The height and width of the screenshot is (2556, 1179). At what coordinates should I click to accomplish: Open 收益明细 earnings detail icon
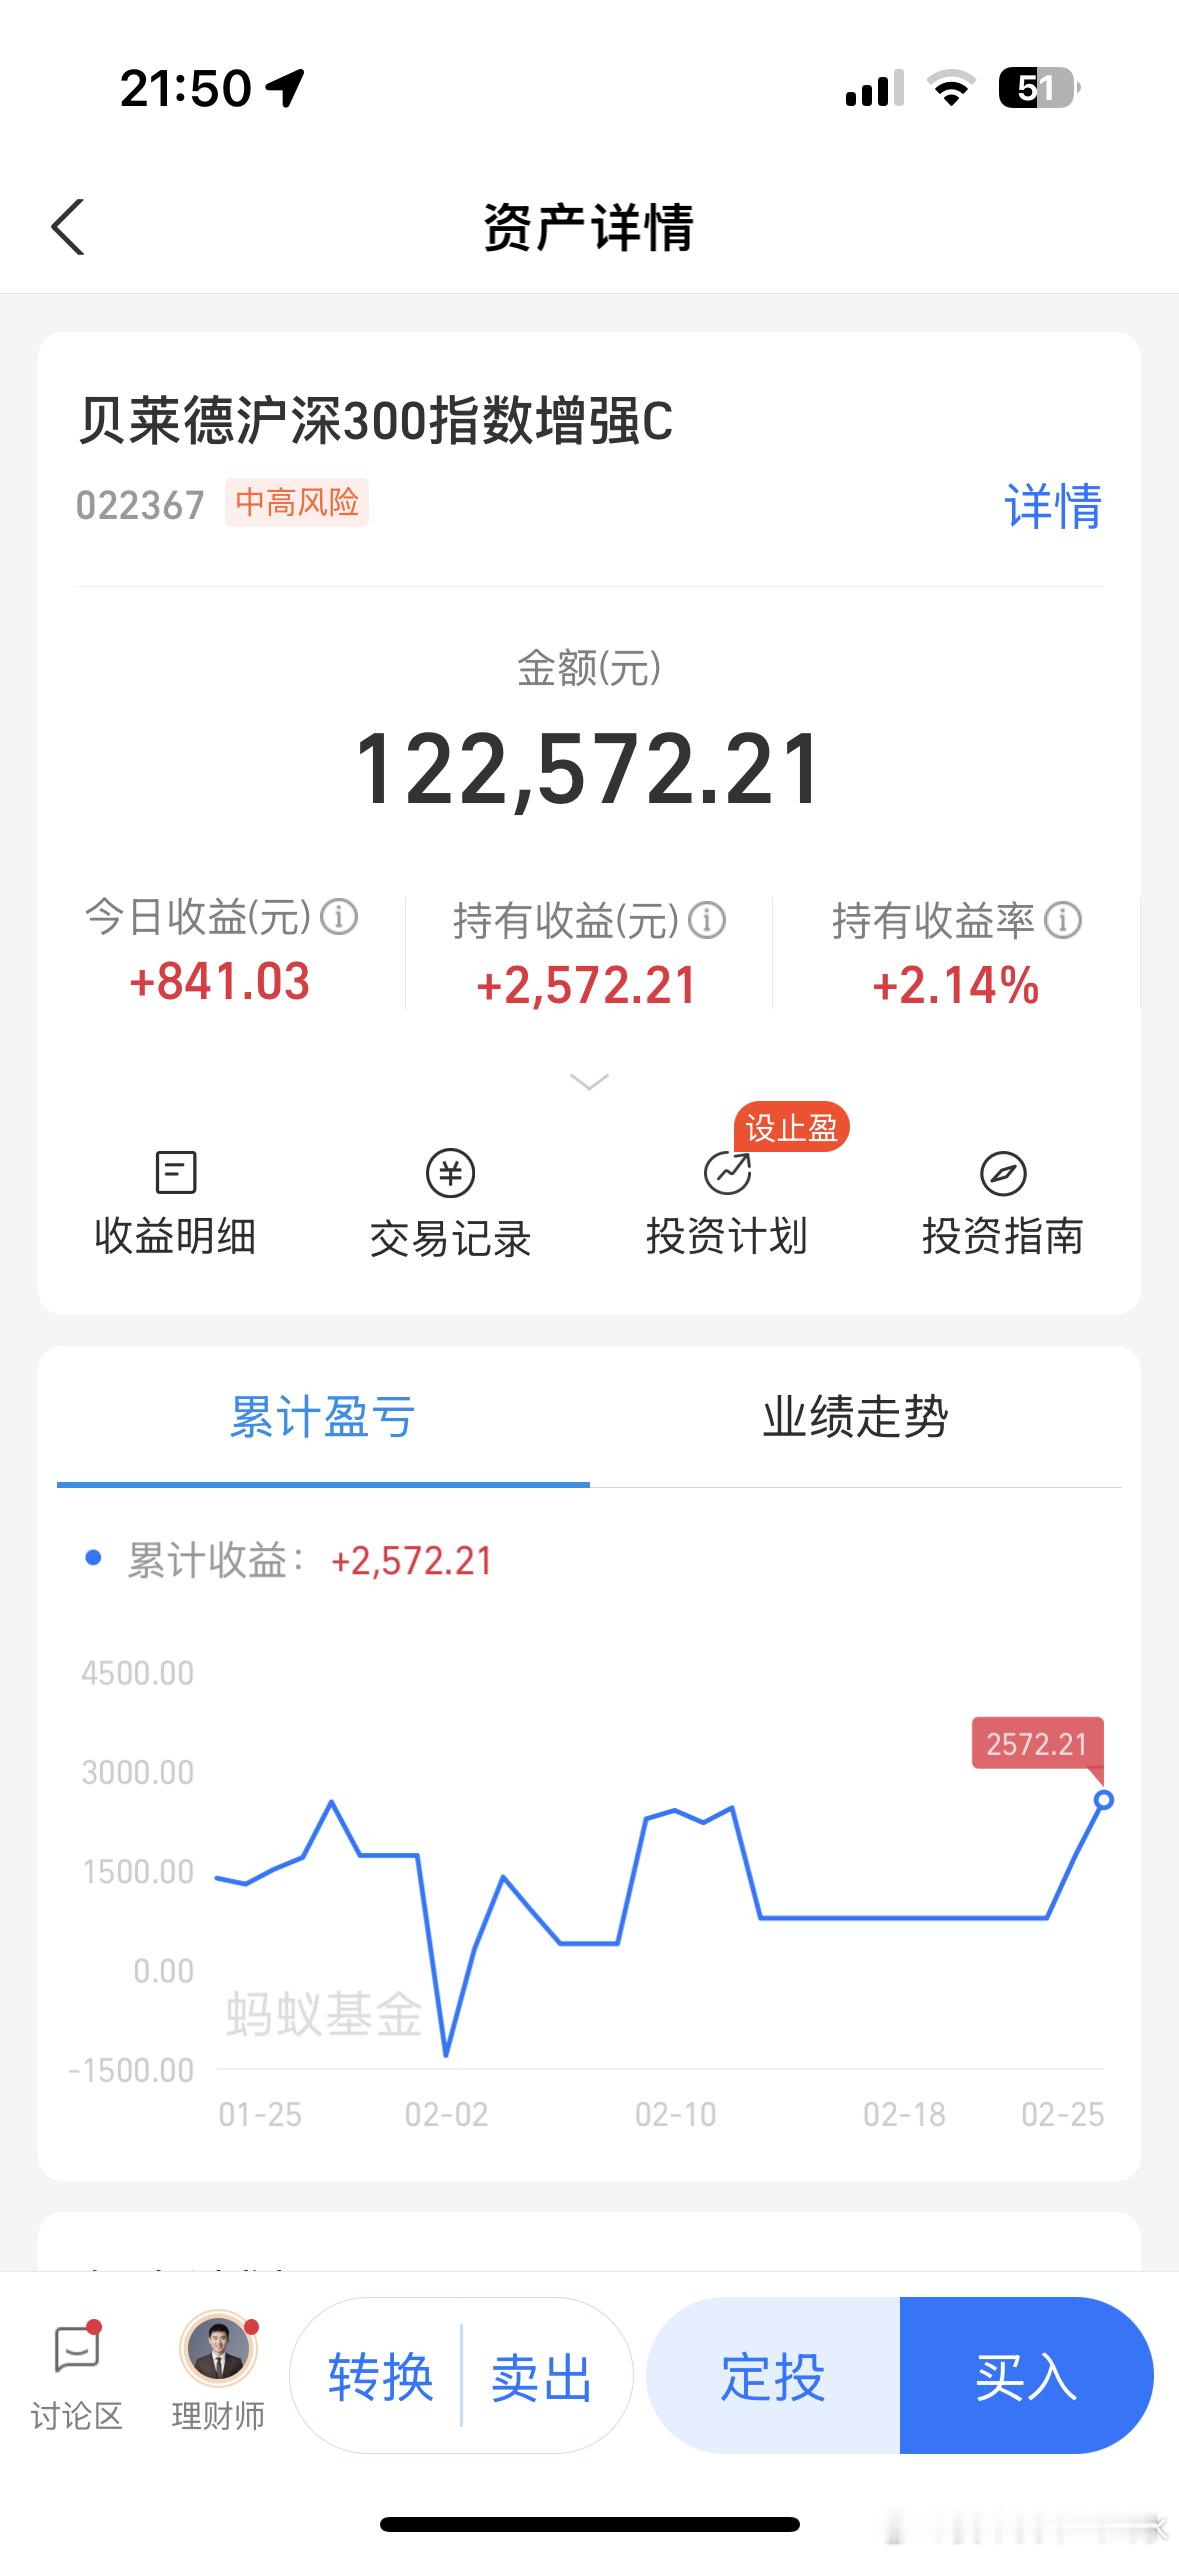point(176,1172)
